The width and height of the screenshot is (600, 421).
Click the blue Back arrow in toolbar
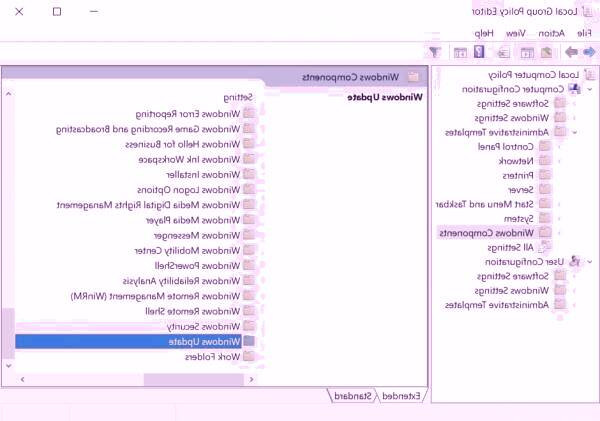[590, 52]
